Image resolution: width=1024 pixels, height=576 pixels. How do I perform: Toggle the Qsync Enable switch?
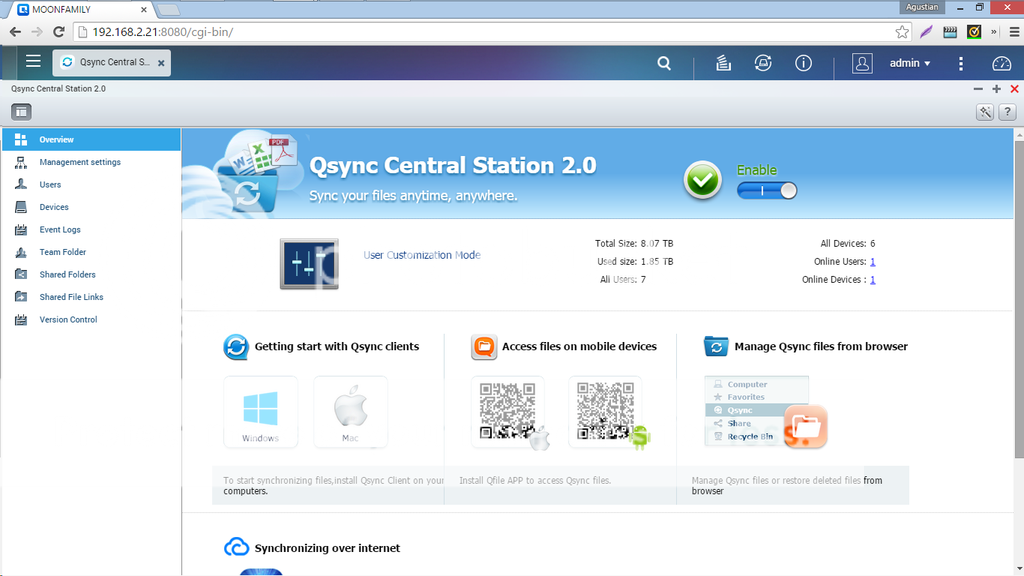[767, 190]
